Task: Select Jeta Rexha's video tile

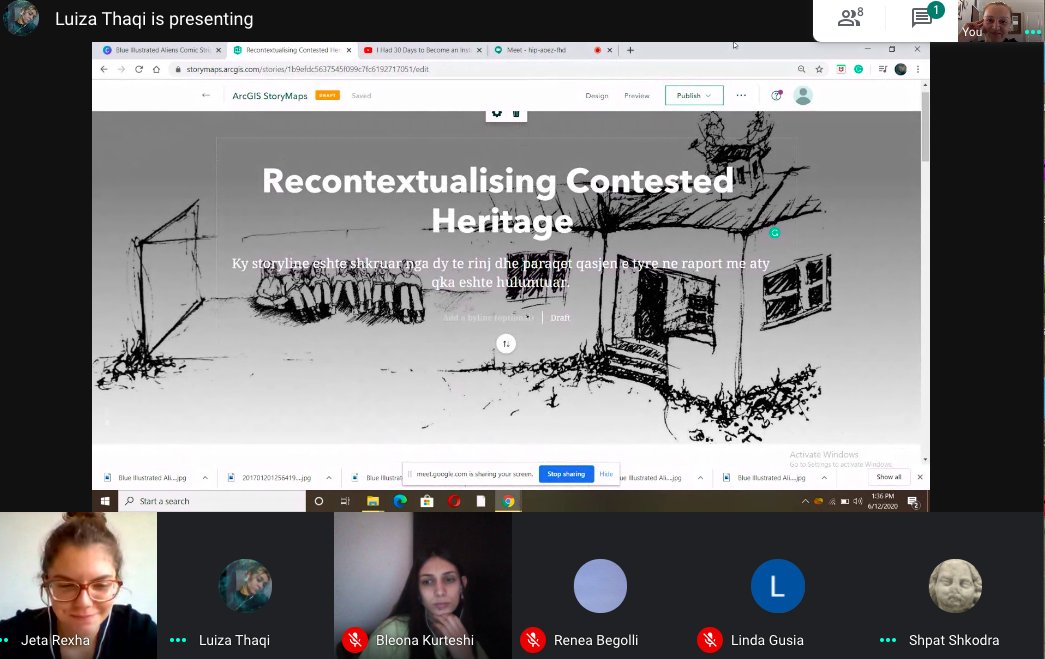Action: click(x=79, y=585)
